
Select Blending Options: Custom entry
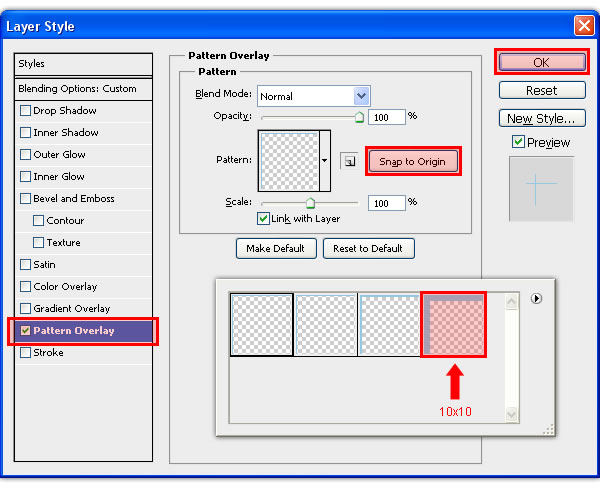(83, 89)
